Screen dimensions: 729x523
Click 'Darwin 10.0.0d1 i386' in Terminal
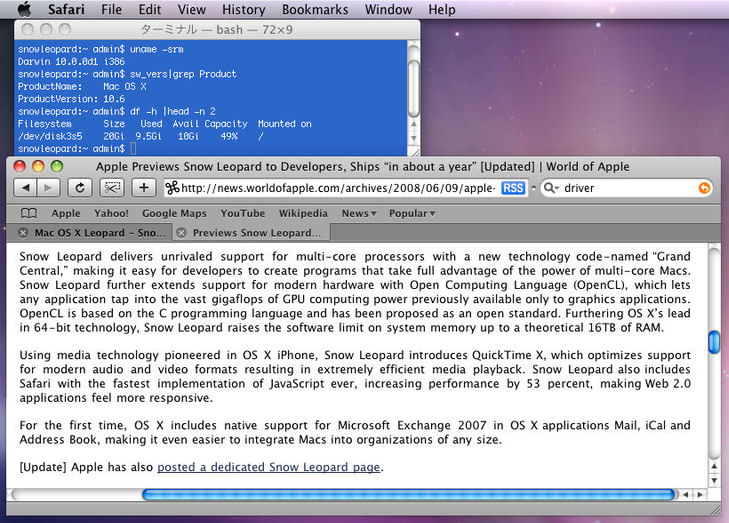click(71, 61)
